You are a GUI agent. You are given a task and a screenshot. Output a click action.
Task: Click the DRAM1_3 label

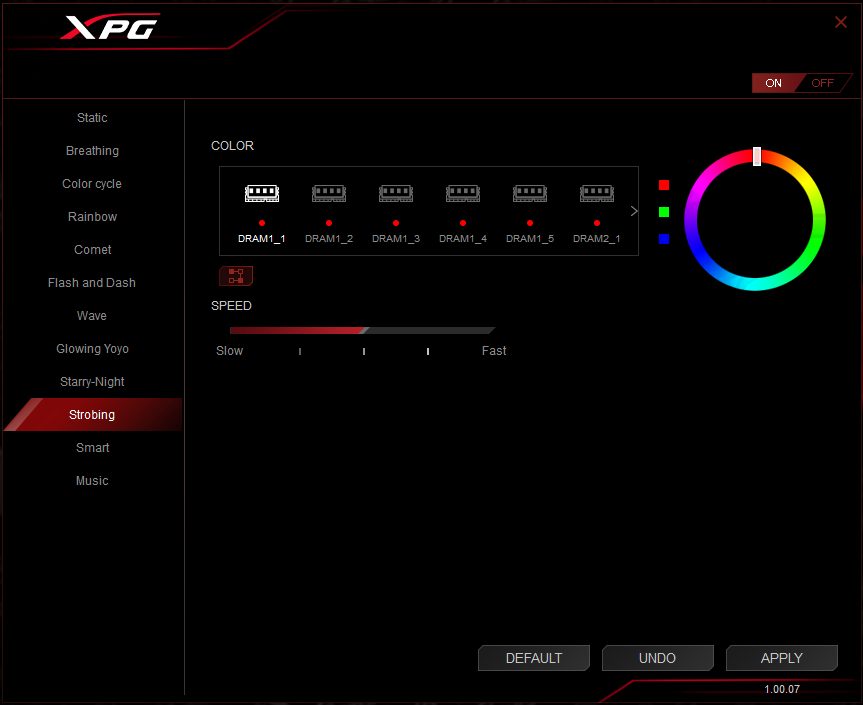pos(396,239)
